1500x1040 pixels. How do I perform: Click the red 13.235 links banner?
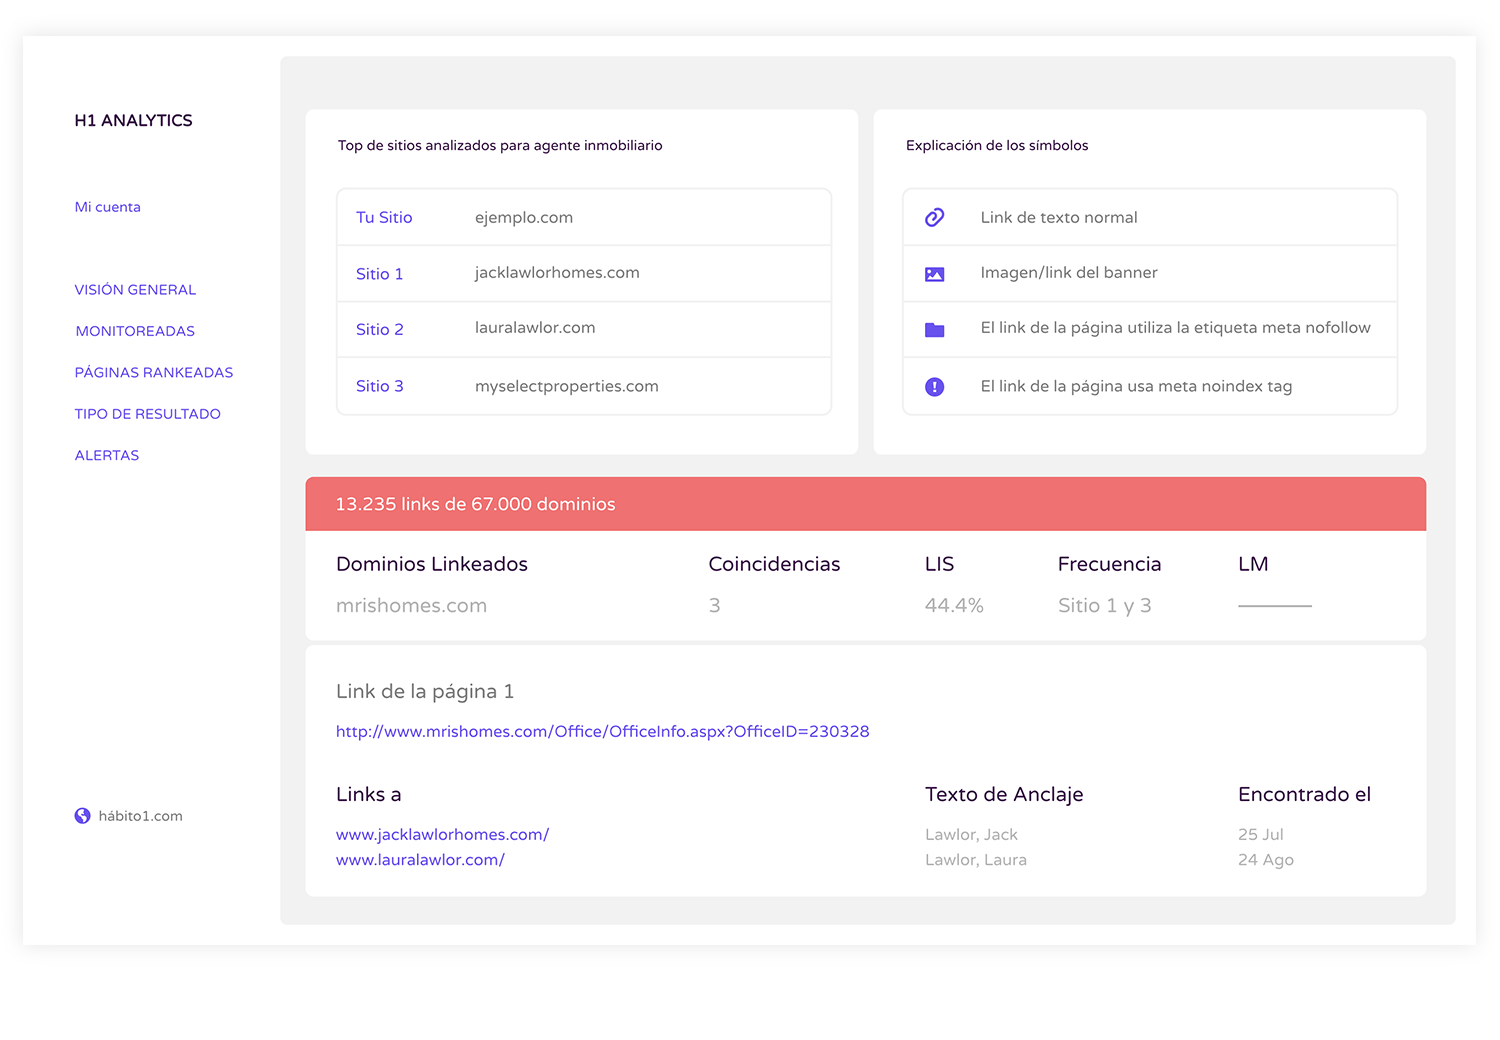coord(865,504)
